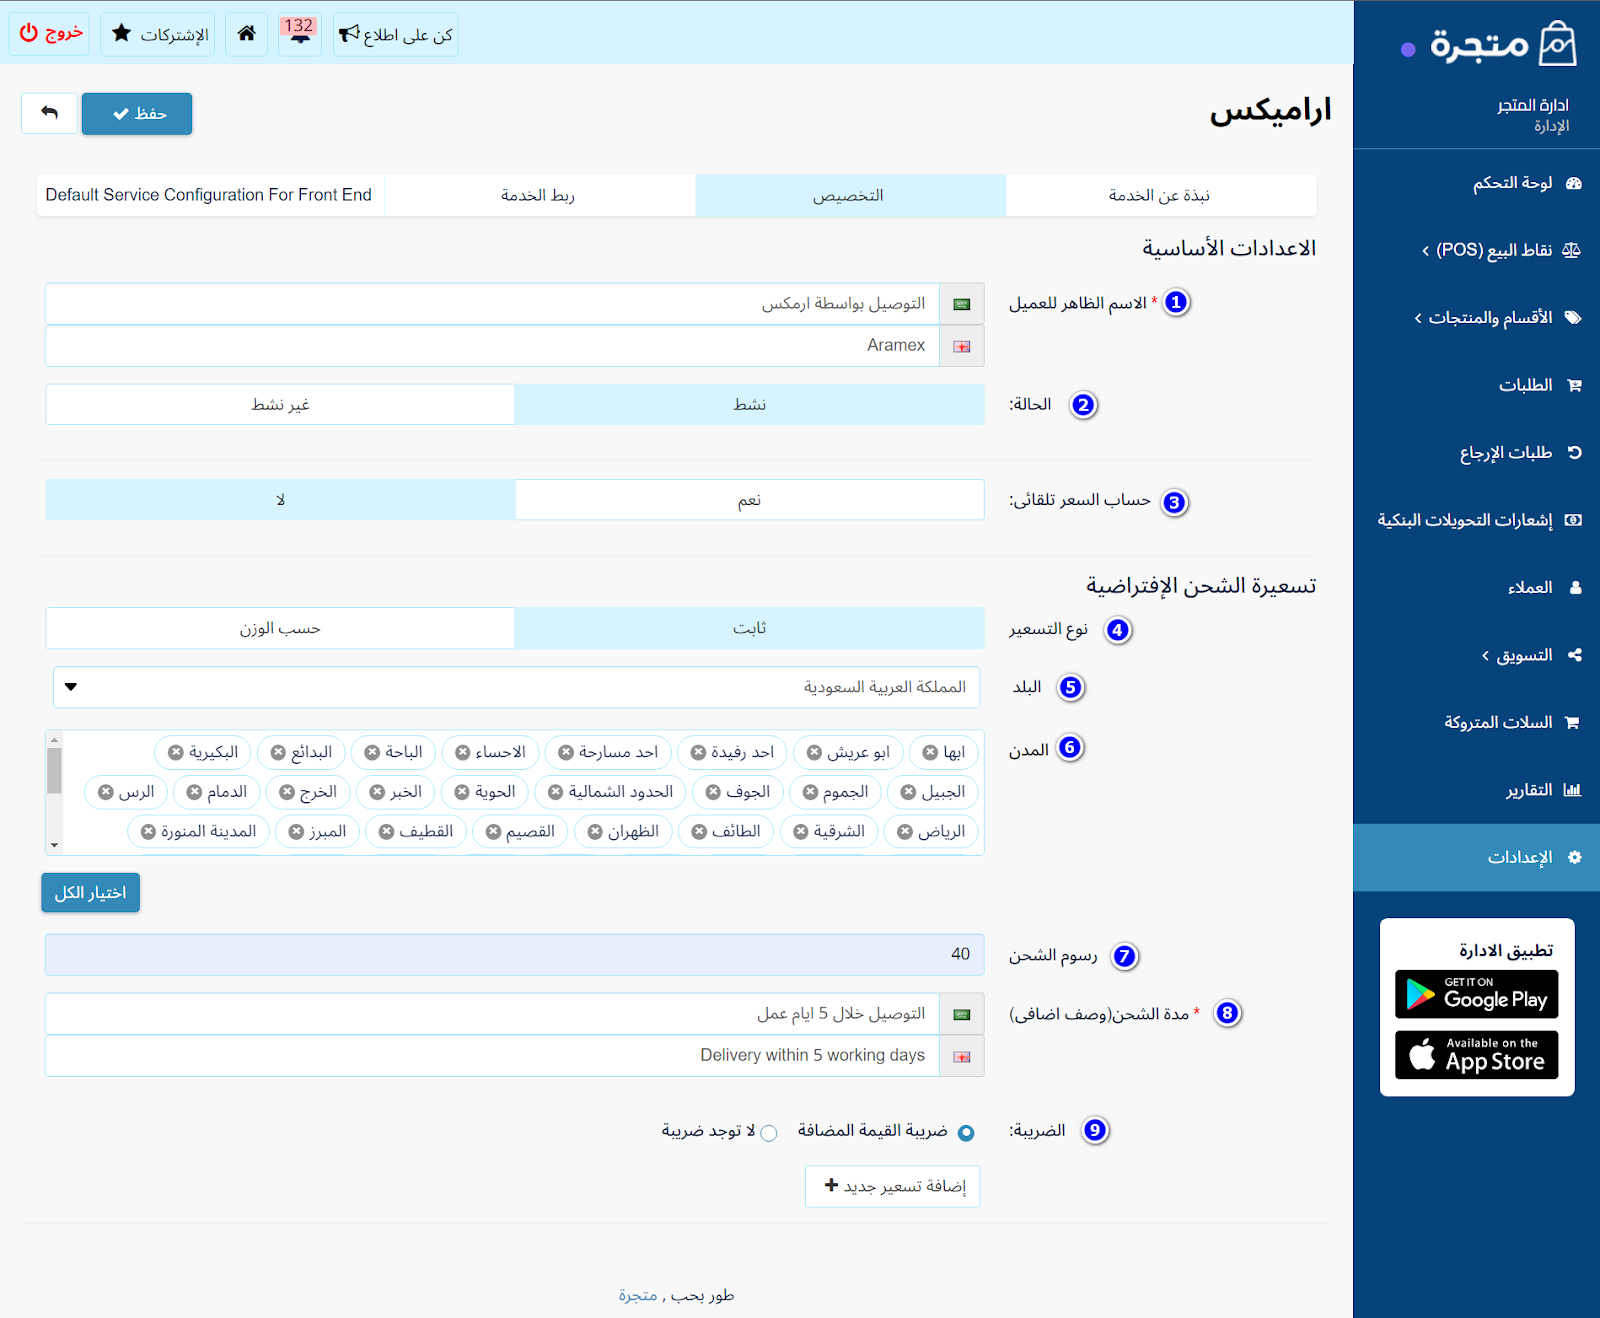Open ربط الخدمة tab
The width and height of the screenshot is (1600, 1318).
540,195
